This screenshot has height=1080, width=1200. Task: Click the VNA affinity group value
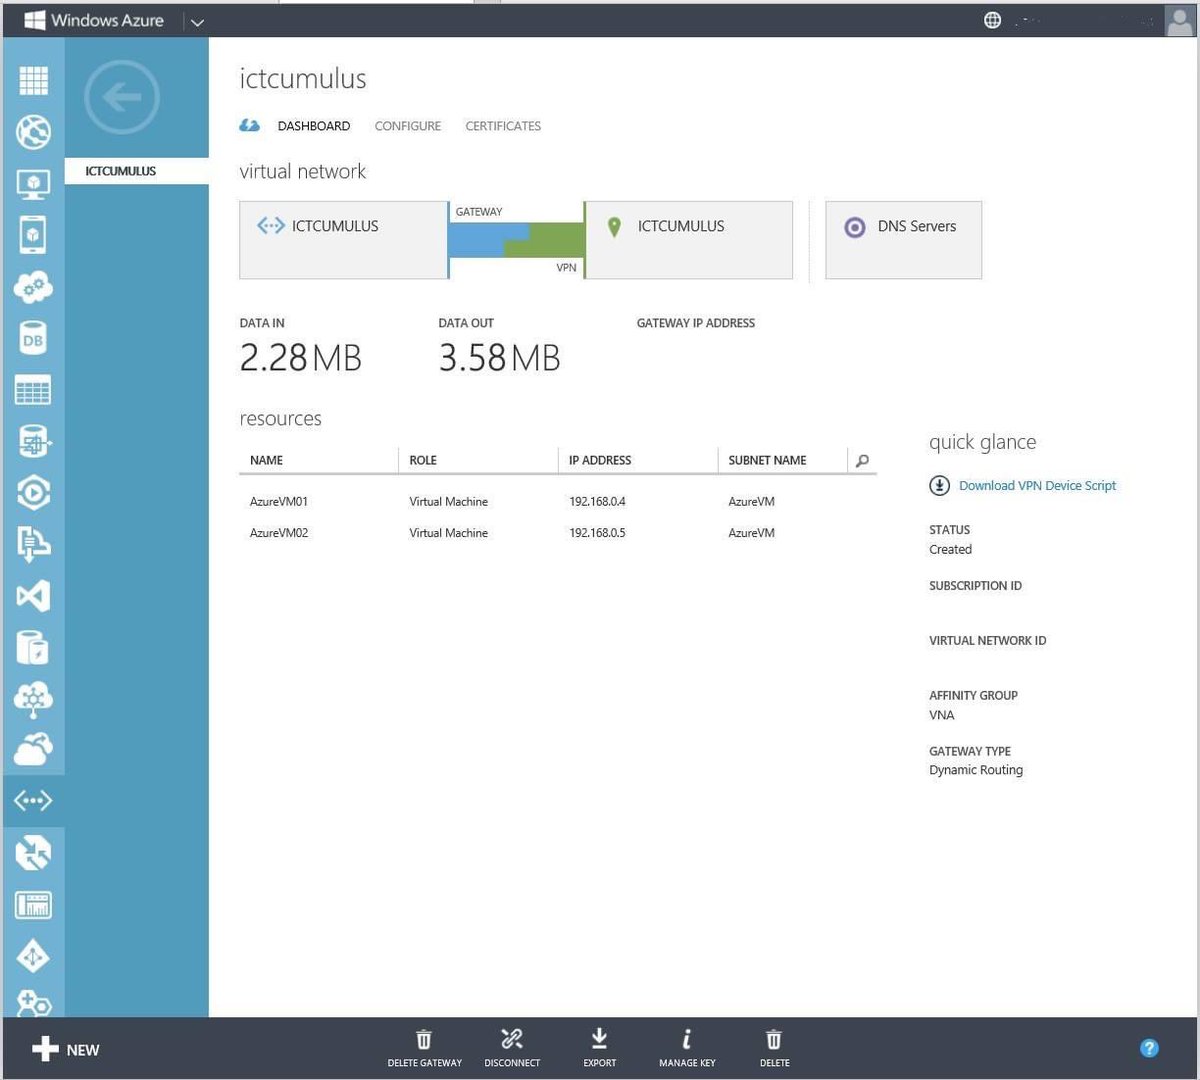click(942, 715)
